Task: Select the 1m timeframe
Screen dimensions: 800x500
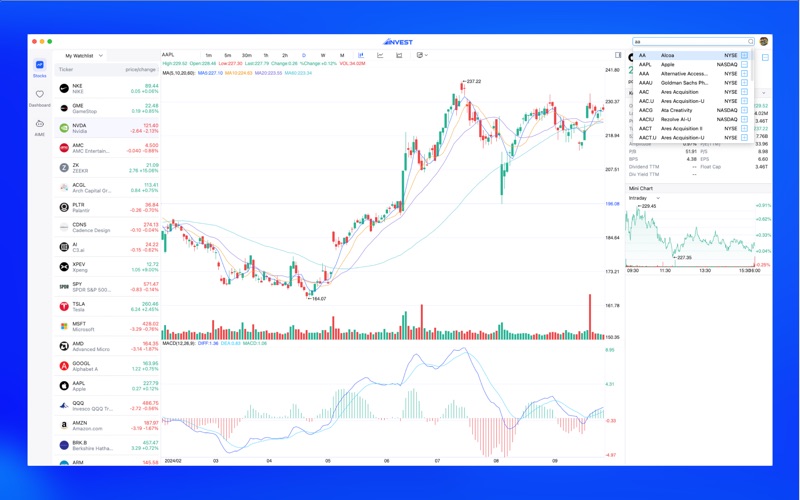Action: (x=209, y=55)
